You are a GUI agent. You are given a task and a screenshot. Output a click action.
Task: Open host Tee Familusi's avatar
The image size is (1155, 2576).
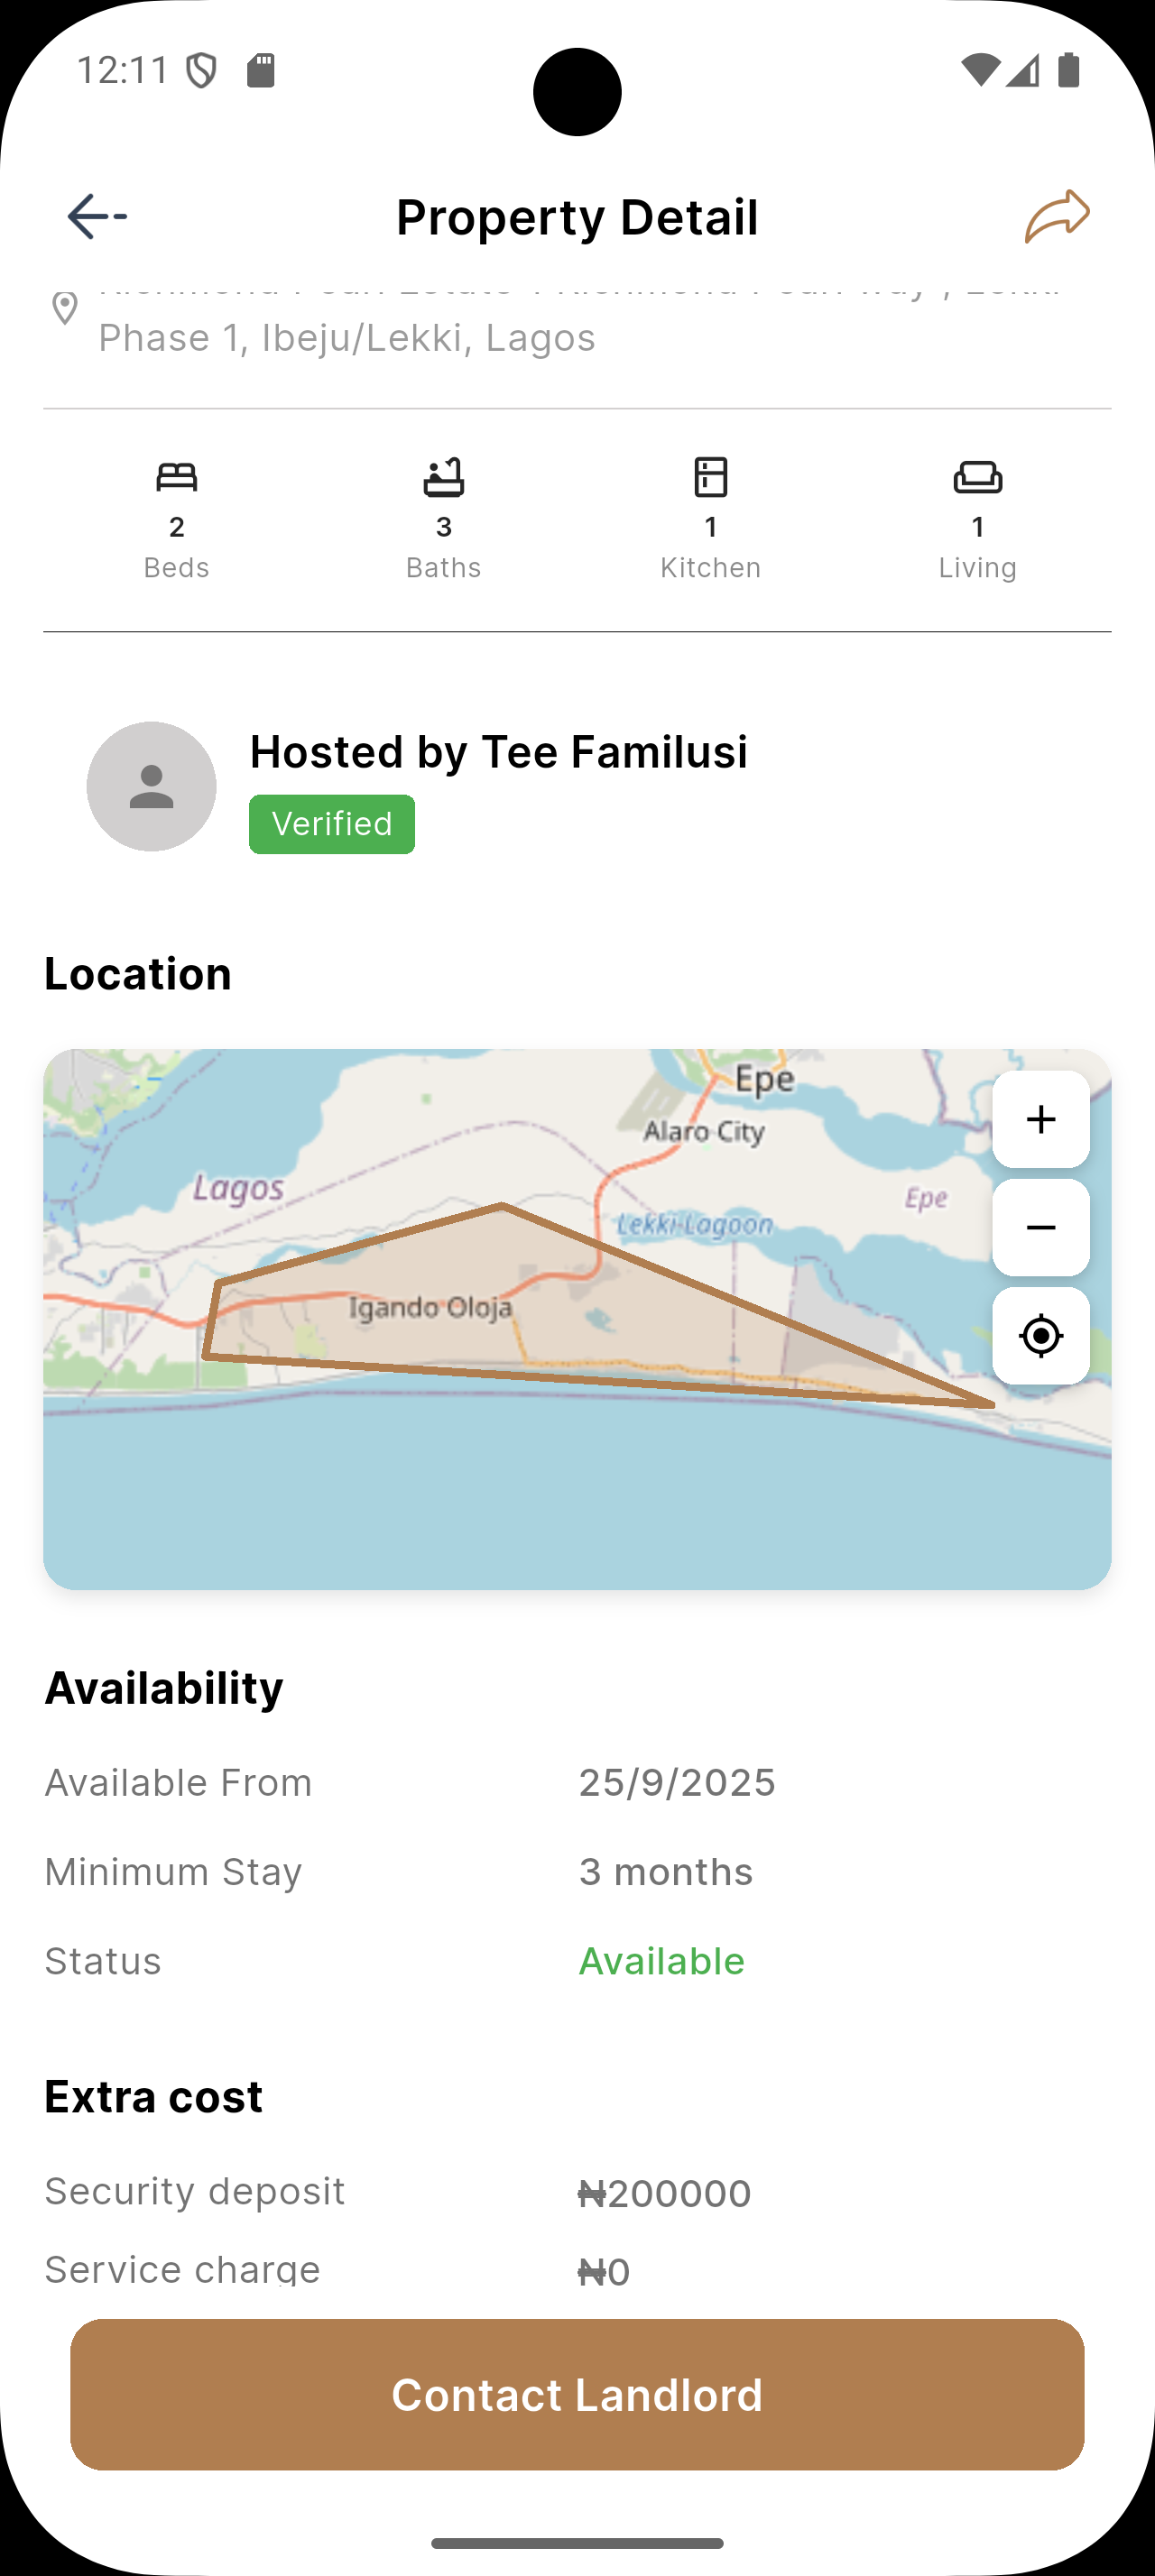152,786
